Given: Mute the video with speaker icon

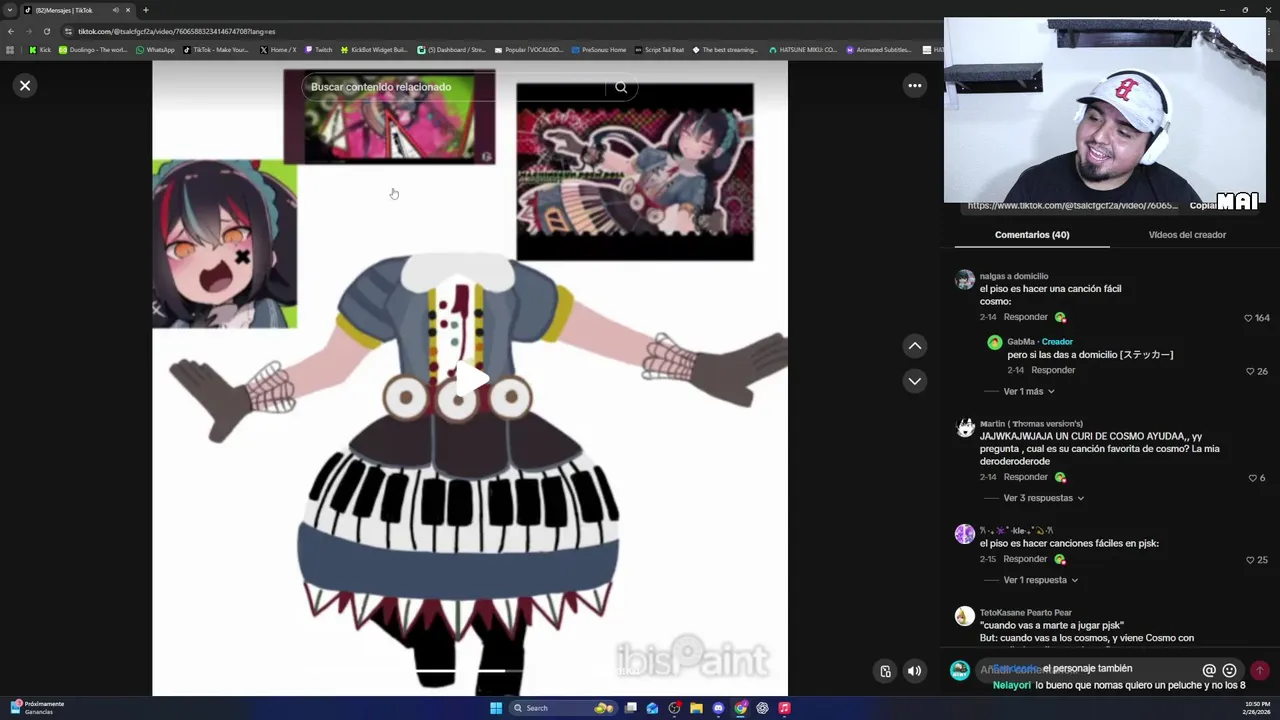Looking at the screenshot, I should tap(914, 671).
